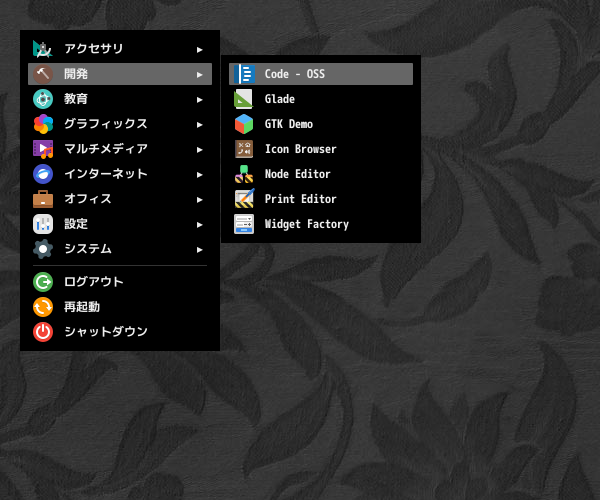Screen dimensions: 600x500
Task: Click the Code - OSS app icon
Action: [x=244, y=74]
